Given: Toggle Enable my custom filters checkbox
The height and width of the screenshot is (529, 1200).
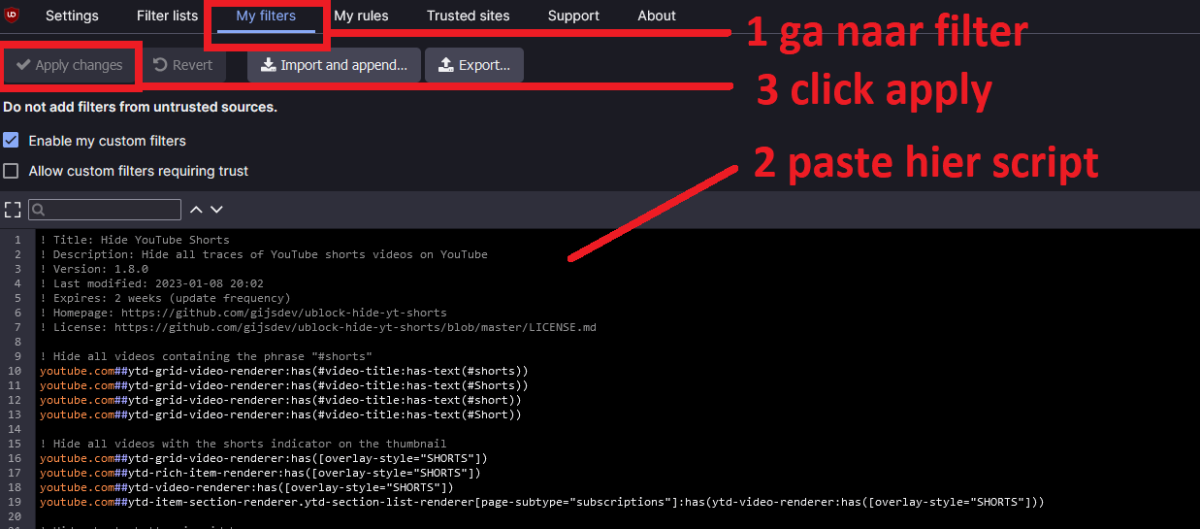Looking at the screenshot, I should 11,141.
